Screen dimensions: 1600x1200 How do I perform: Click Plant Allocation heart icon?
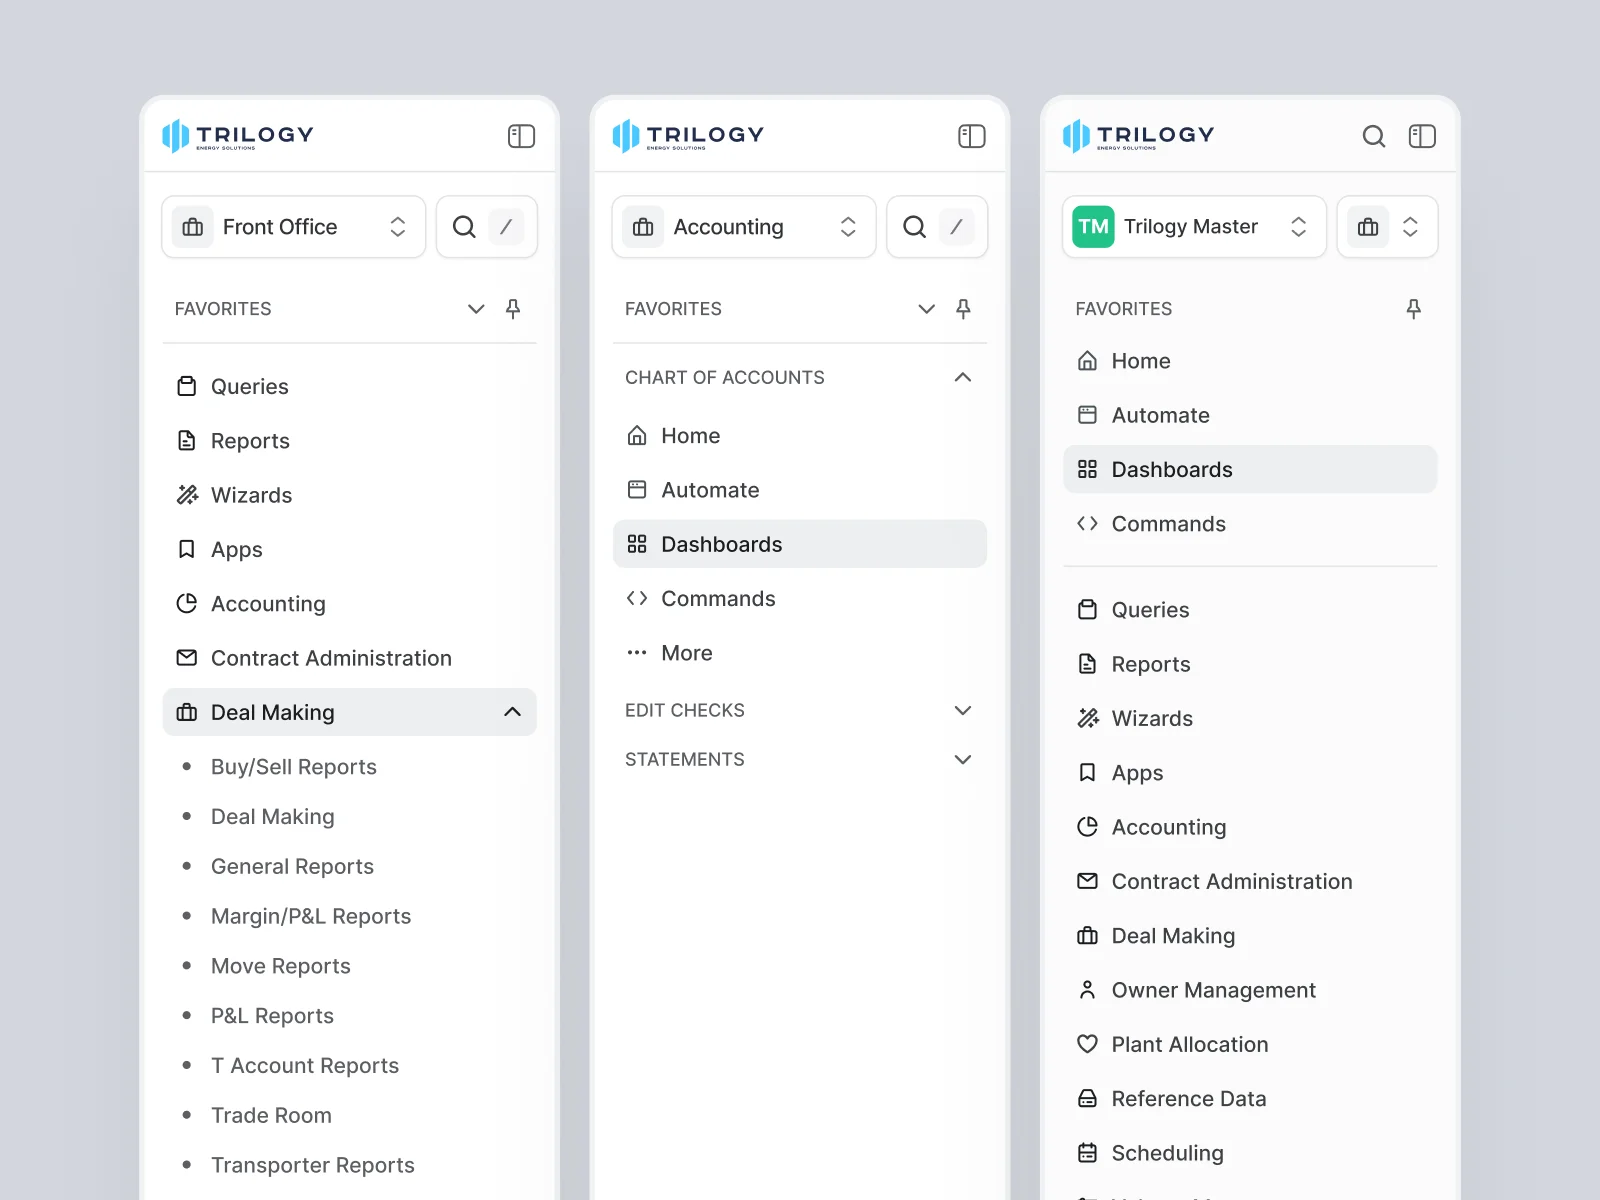click(1087, 1044)
